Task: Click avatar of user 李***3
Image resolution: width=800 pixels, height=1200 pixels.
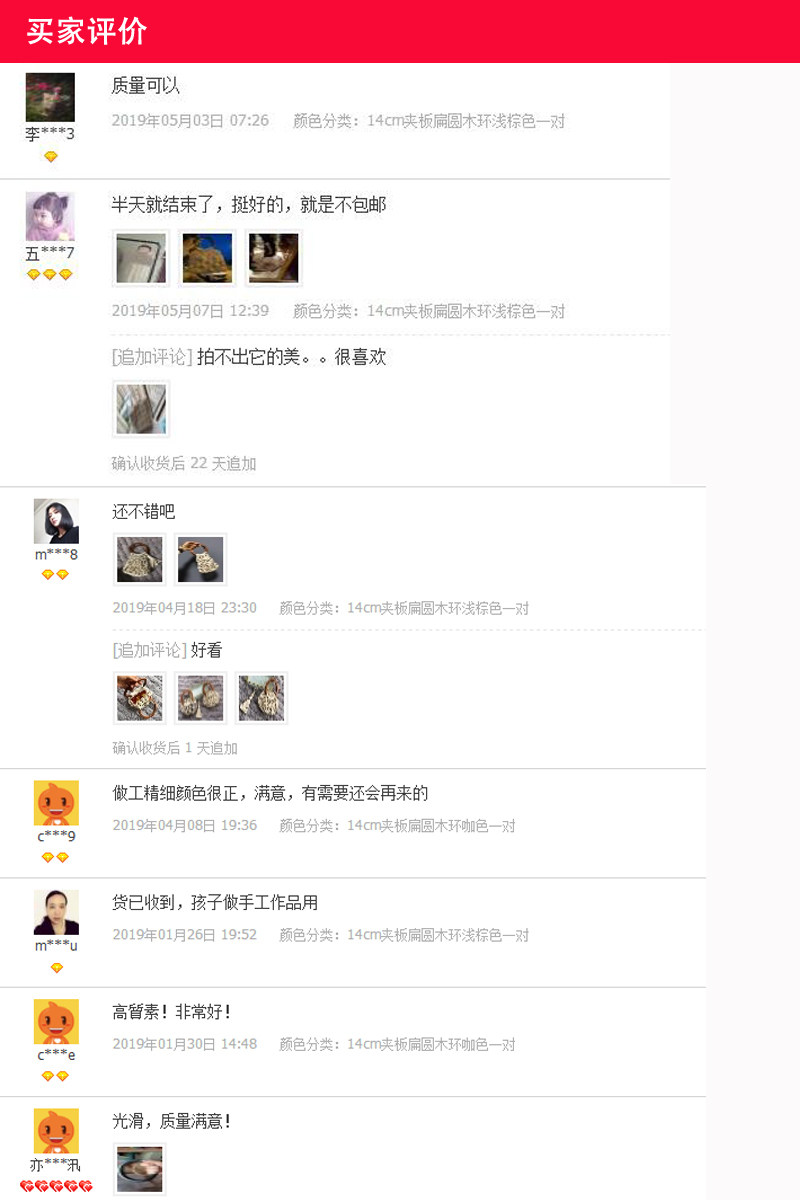Action: (50, 97)
